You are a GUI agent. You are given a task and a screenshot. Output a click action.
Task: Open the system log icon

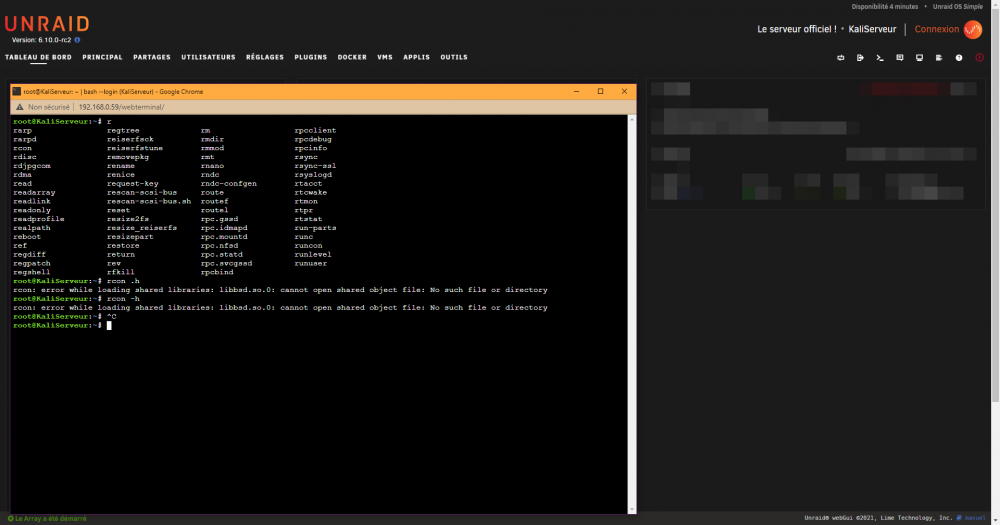tap(939, 57)
